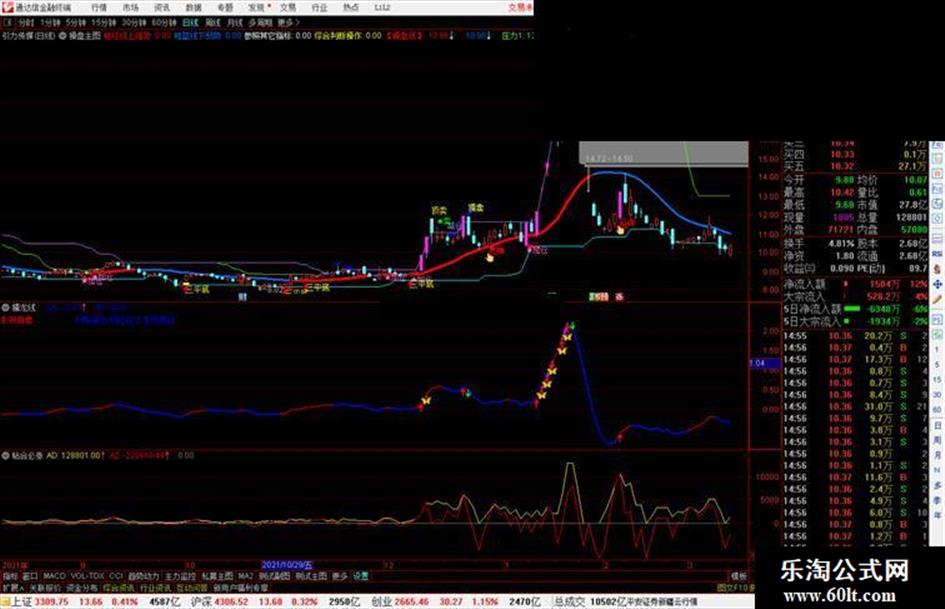Click the gear icon of the AD/AZ indicator panel
The height and width of the screenshot is (609, 945).
tap(5, 455)
